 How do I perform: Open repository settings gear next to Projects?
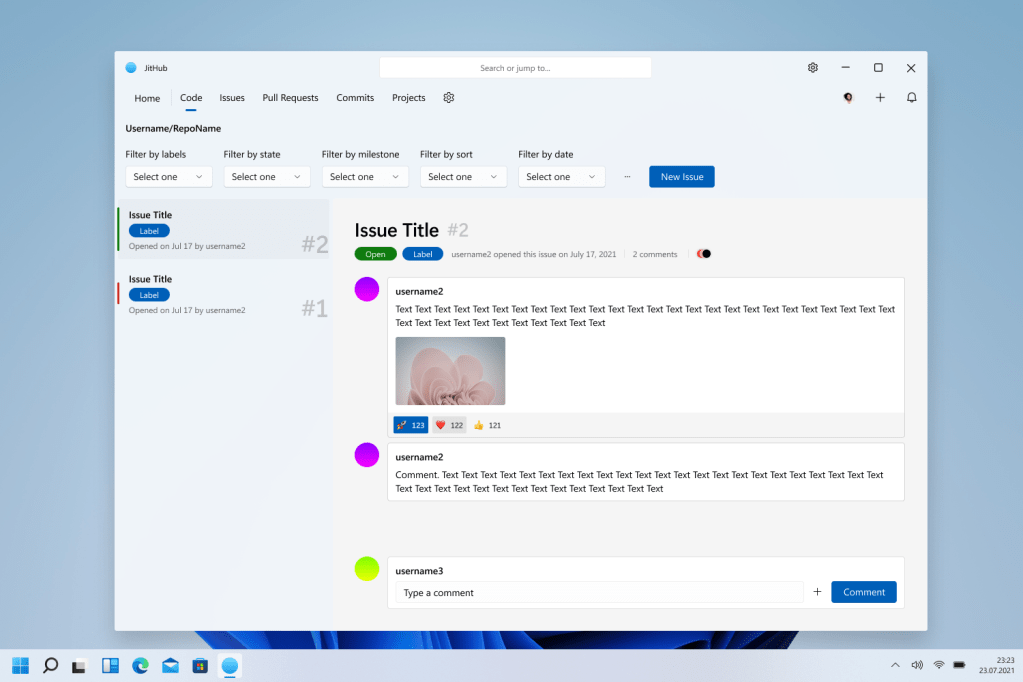[x=449, y=98]
